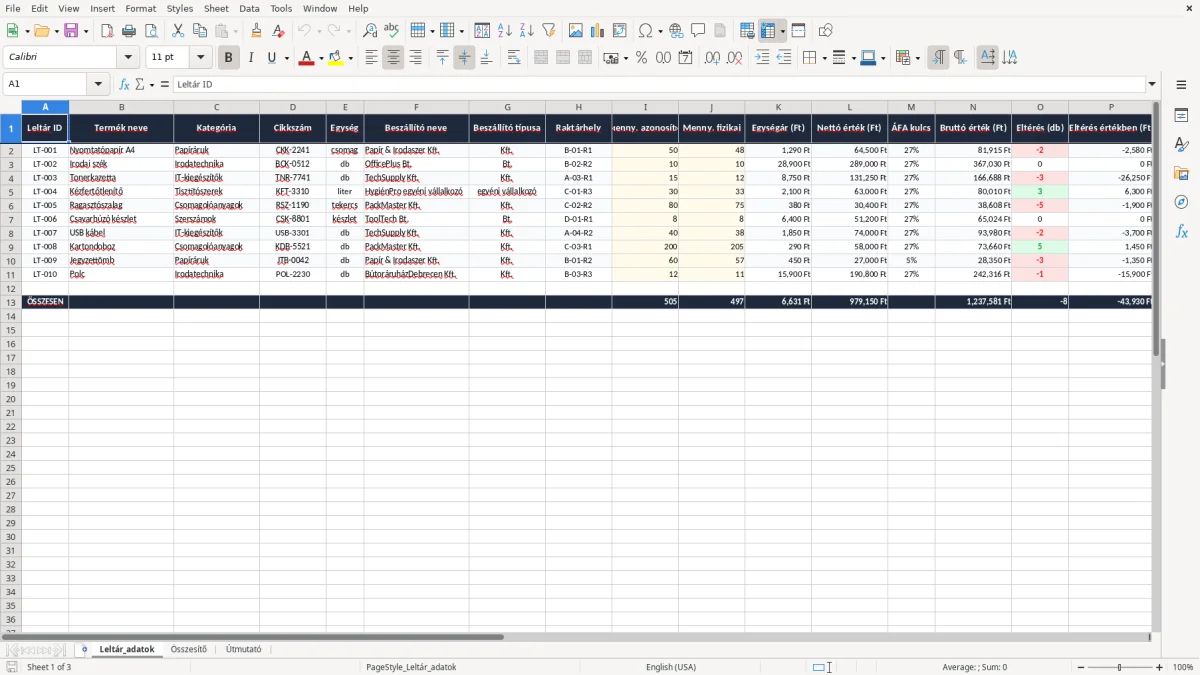The height and width of the screenshot is (675, 1200).
Task: Select row 13 header
Action: click(x=11, y=301)
